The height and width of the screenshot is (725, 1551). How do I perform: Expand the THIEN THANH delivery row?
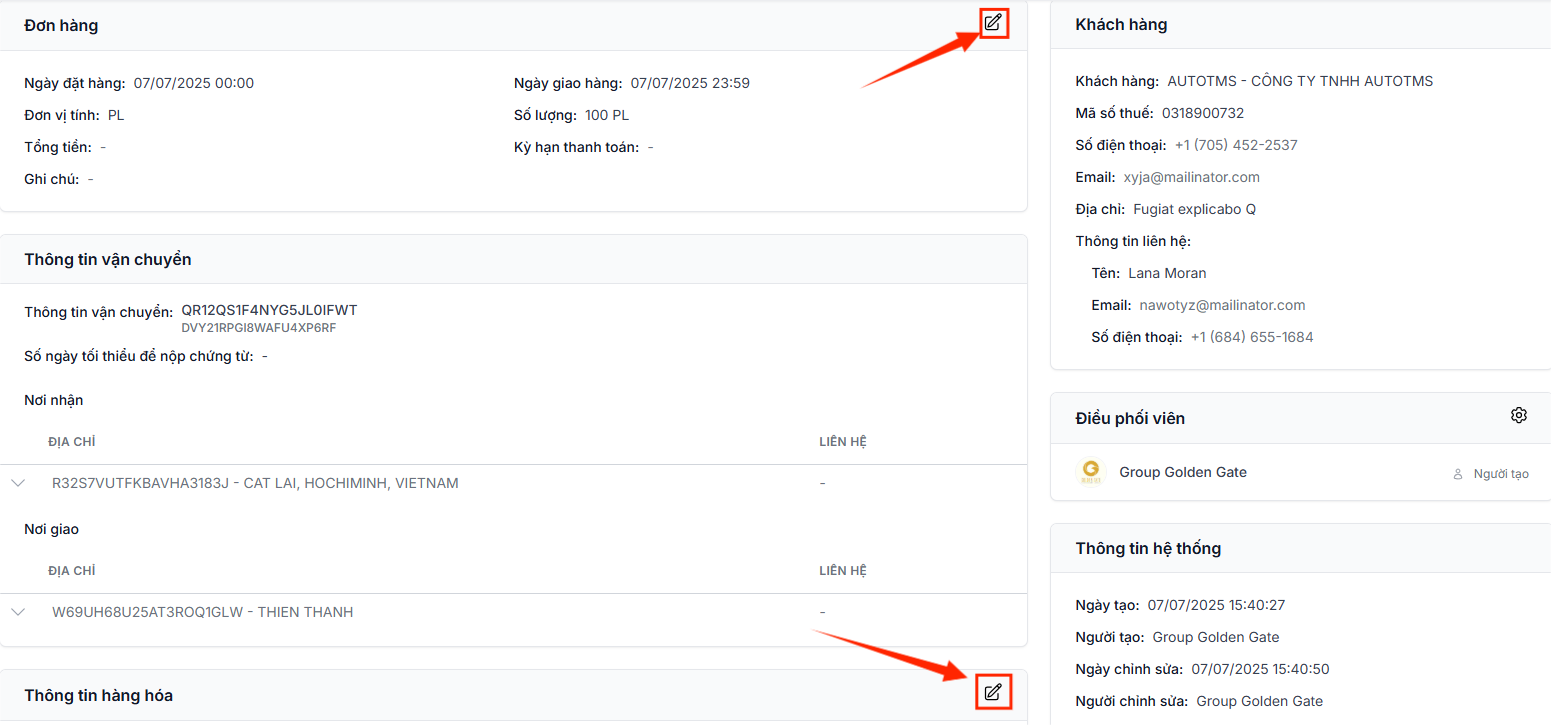click(18, 612)
